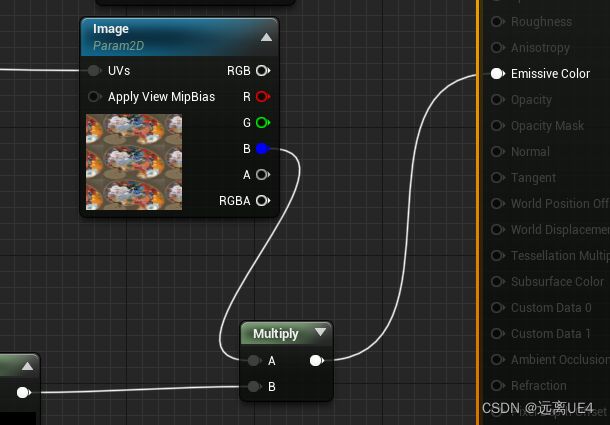Viewport: 610px width, 425px height.
Task: Click the RGB output pin on Image node
Action: click(x=263, y=70)
